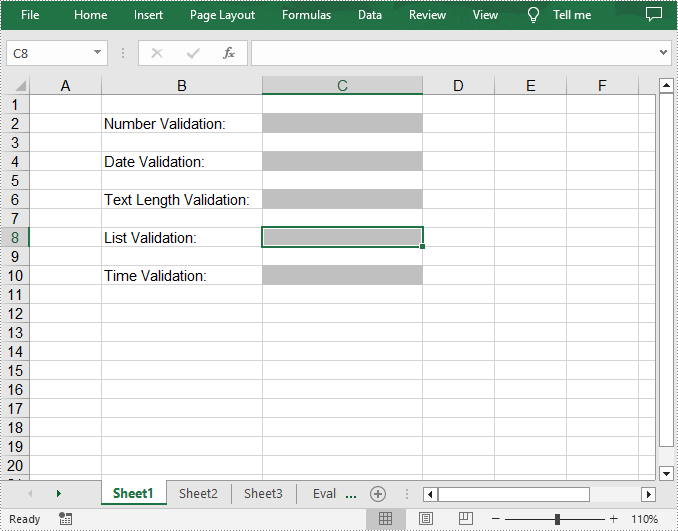Select column F header
678x531 pixels.
(x=602, y=86)
